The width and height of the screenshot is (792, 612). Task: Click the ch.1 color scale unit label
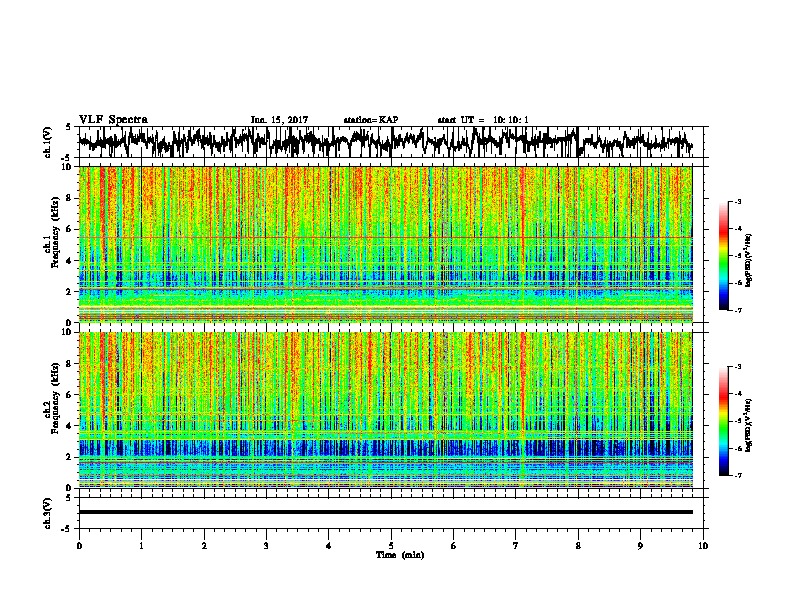point(749,261)
